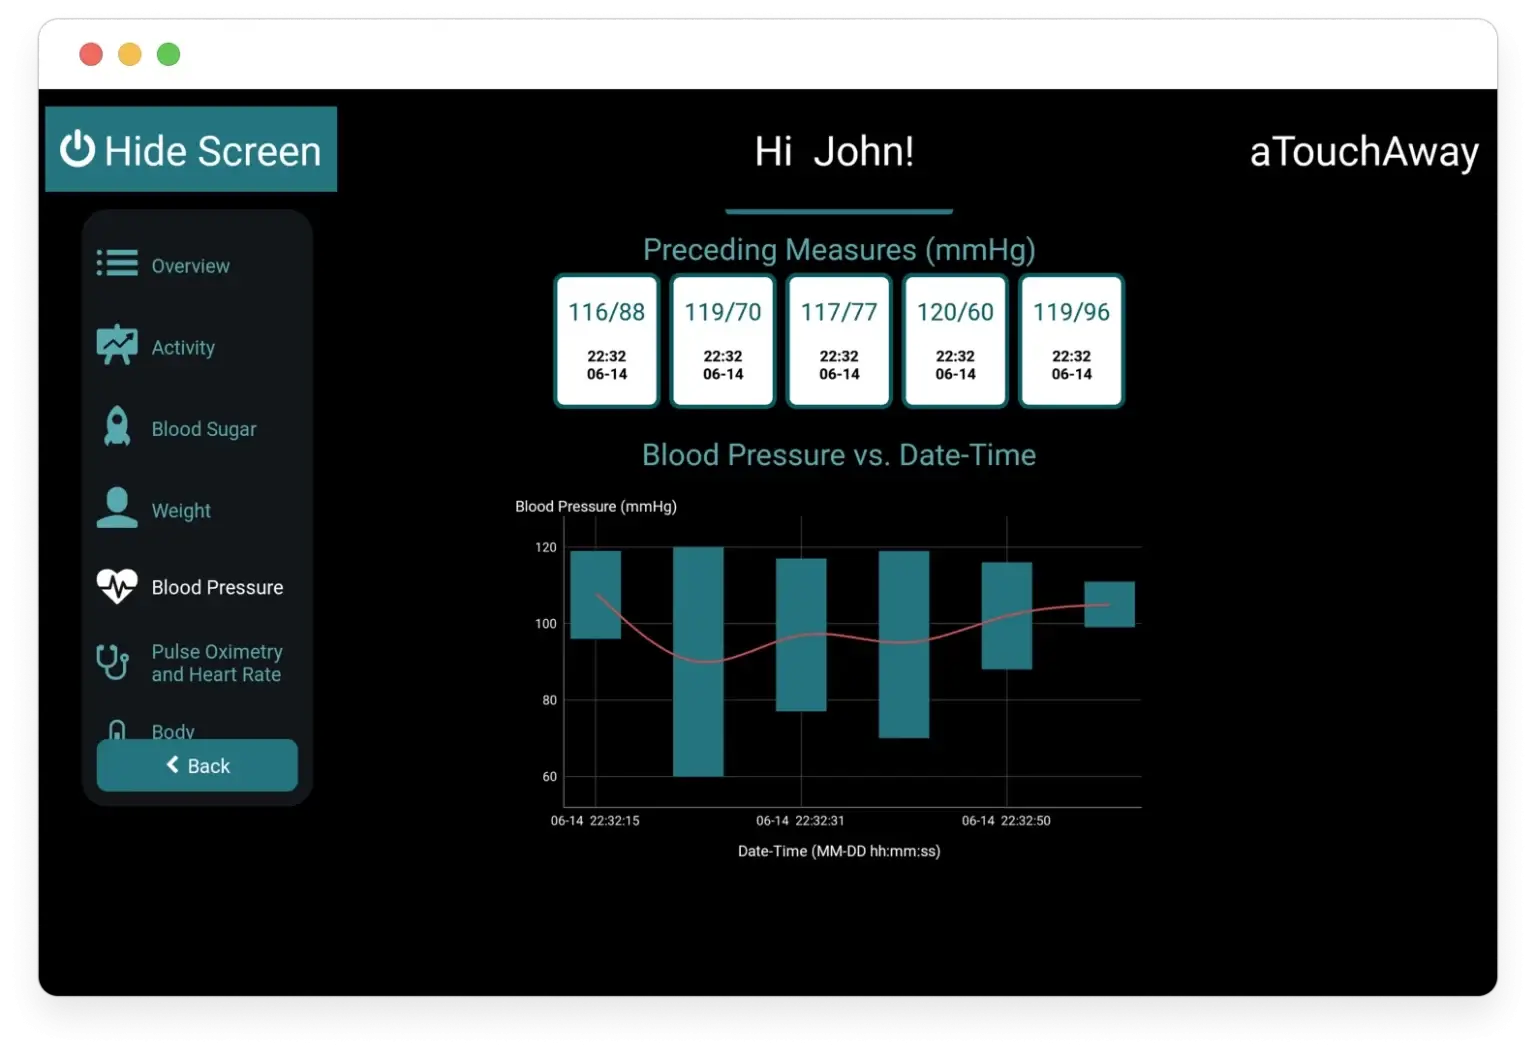This screenshot has height=1054, width=1536.
Task: Click the Blood Pressure heart icon
Action: (x=117, y=586)
